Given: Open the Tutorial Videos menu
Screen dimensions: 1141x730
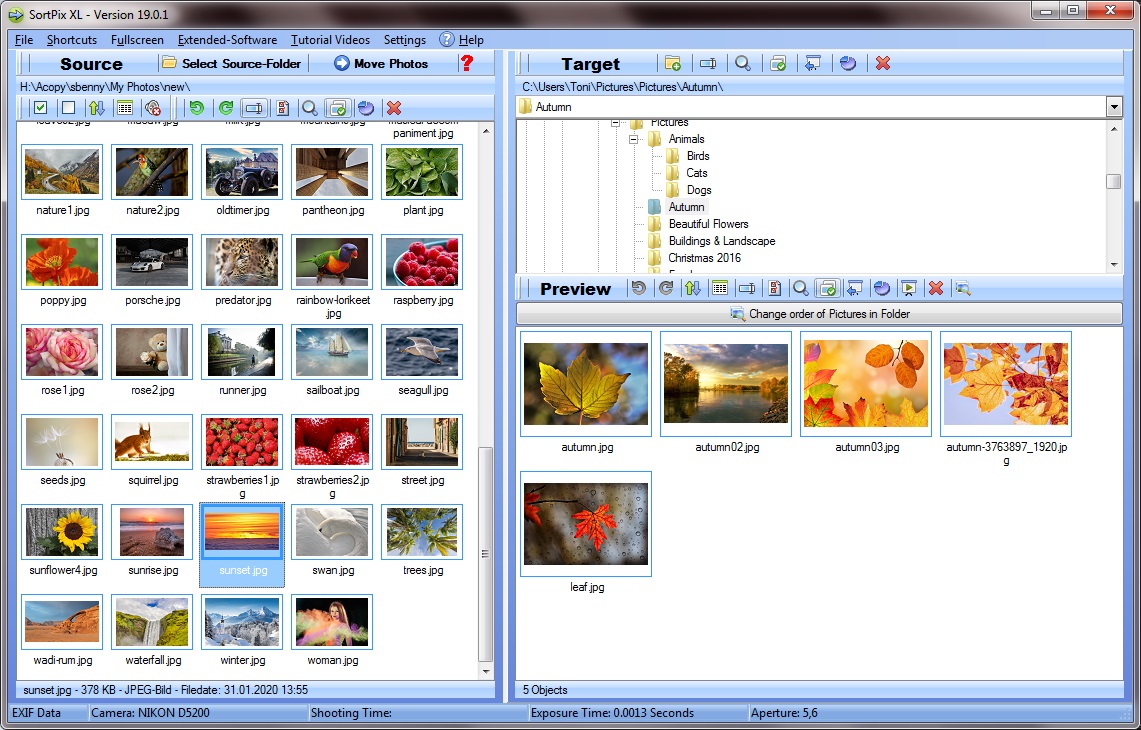Looking at the screenshot, I should tap(330, 40).
